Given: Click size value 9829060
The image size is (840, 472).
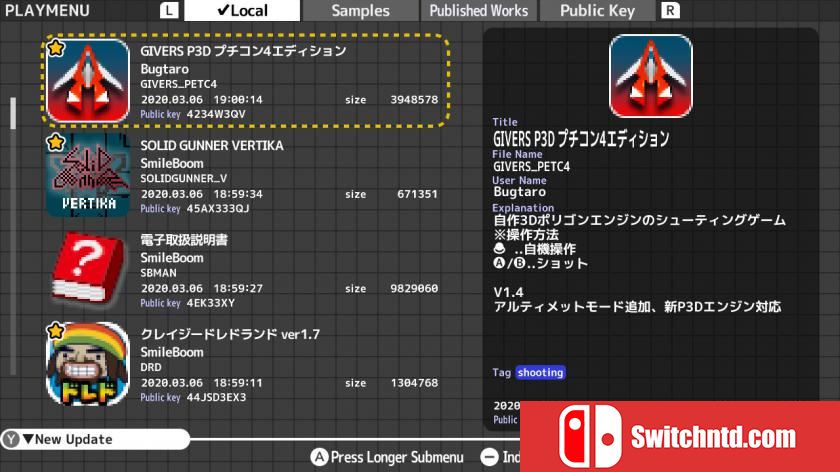Looking at the screenshot, I should (x=414, y=288).
